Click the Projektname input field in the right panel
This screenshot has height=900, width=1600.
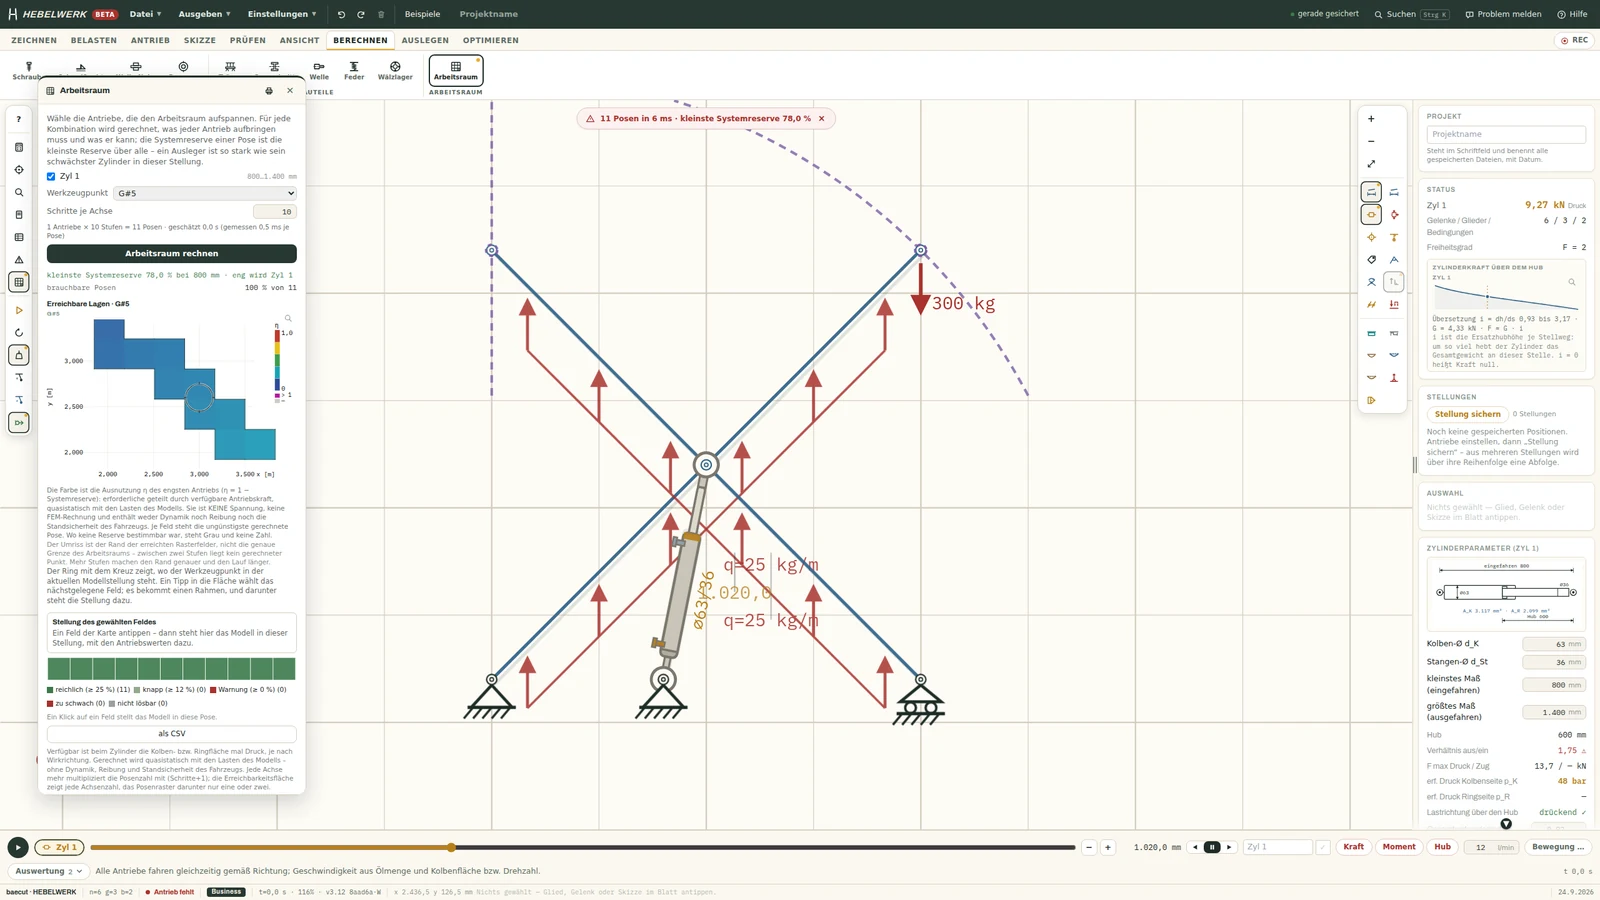[1506, 134]
